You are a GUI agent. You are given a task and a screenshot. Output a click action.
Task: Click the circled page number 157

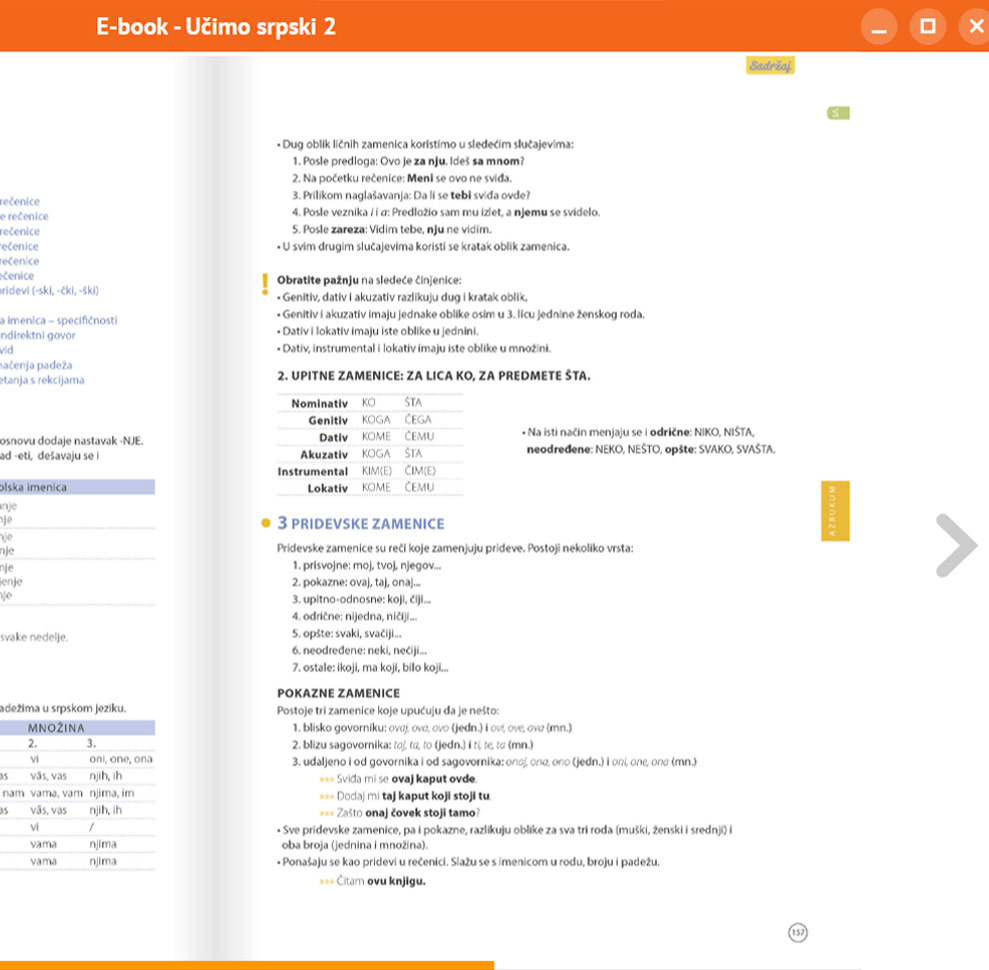click(797, 932)
